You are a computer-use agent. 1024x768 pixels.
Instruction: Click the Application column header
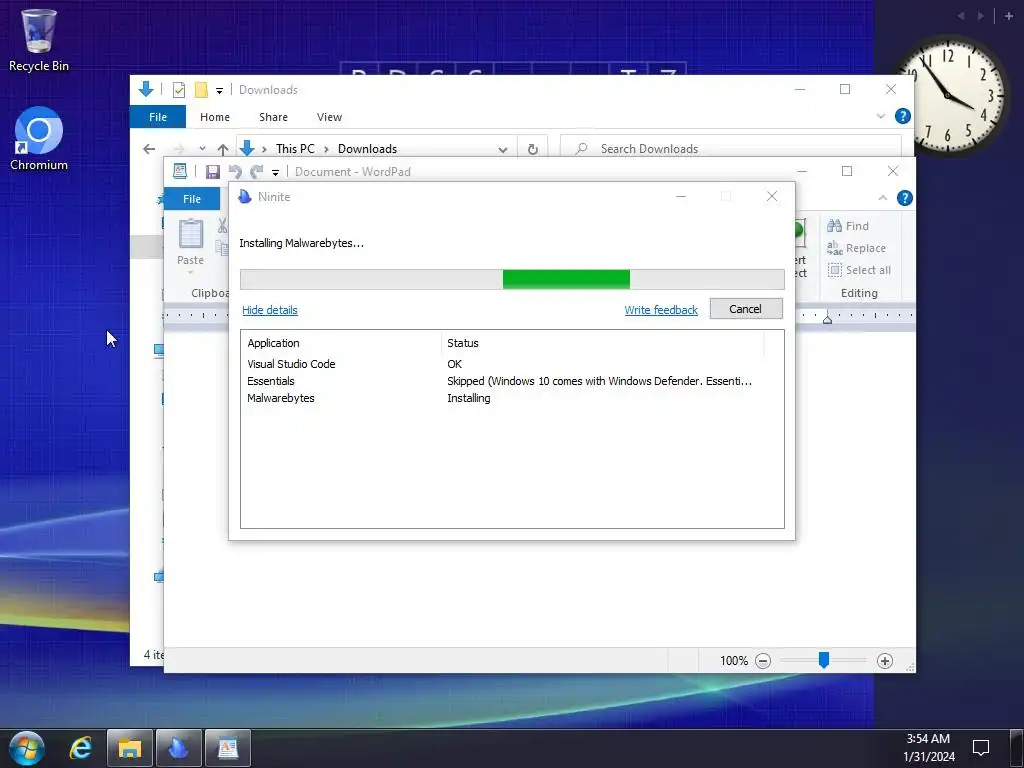pyautogui.click(x=340, y=343)
